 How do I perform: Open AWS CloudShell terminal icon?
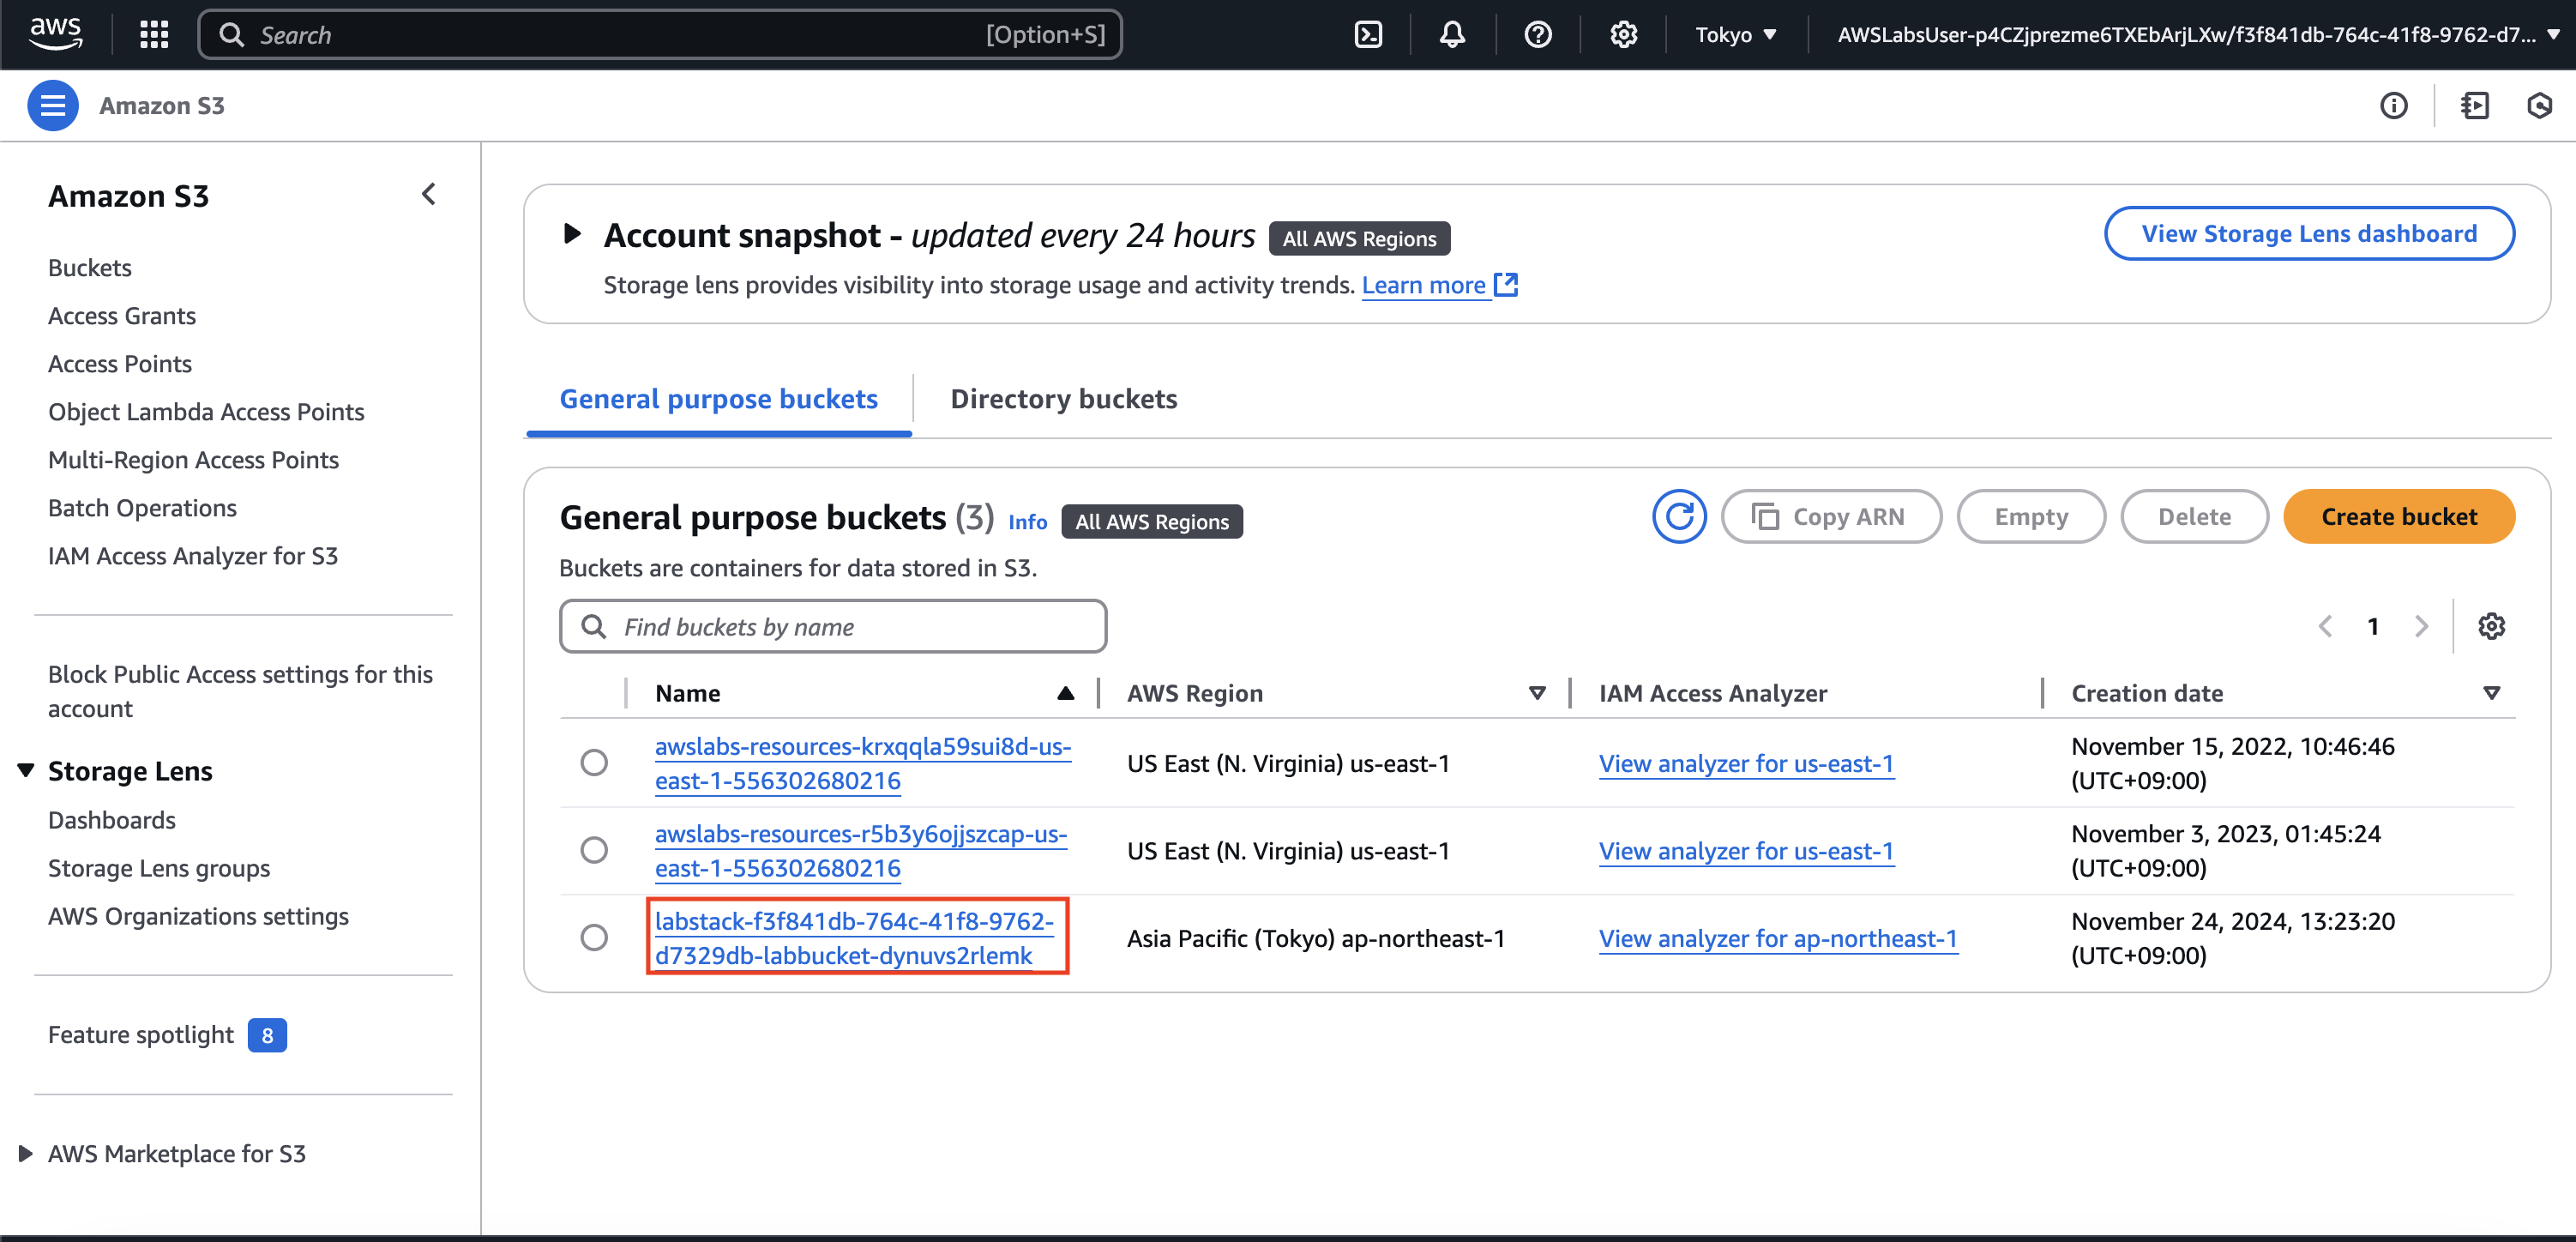1368,35
